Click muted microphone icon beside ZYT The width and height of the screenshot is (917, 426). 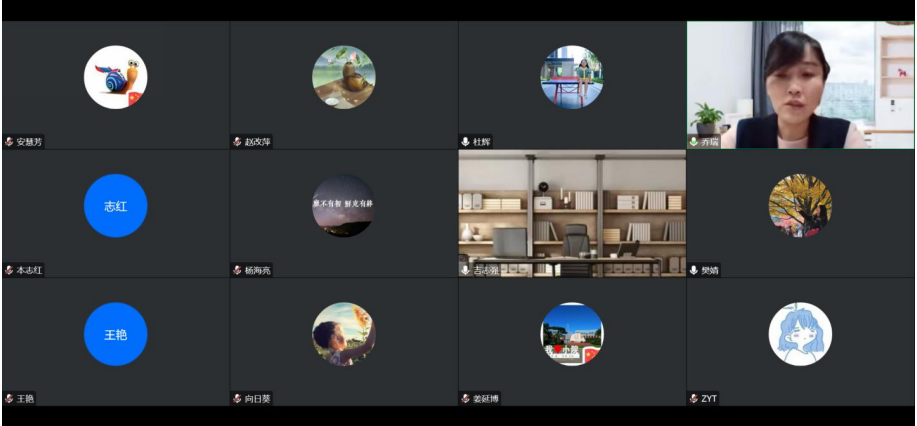pos(694,399)
